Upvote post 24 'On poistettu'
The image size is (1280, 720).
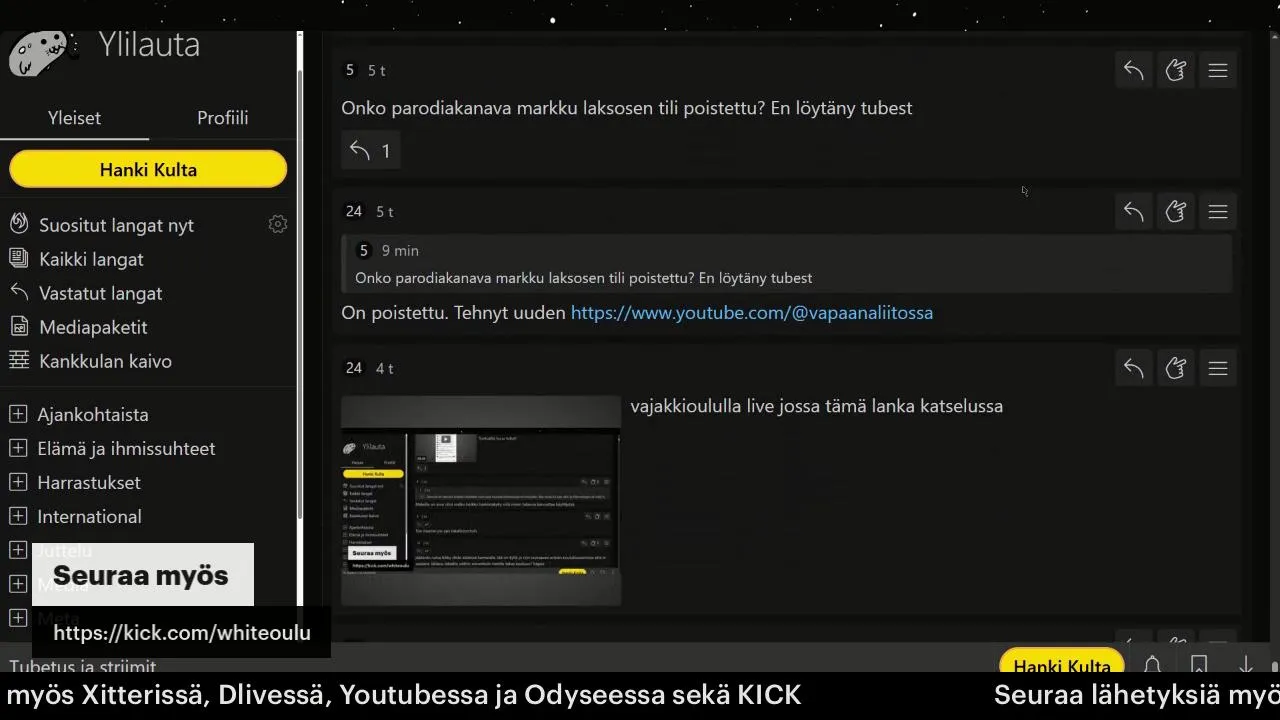pyautogui.click(x=1176, y=211)
